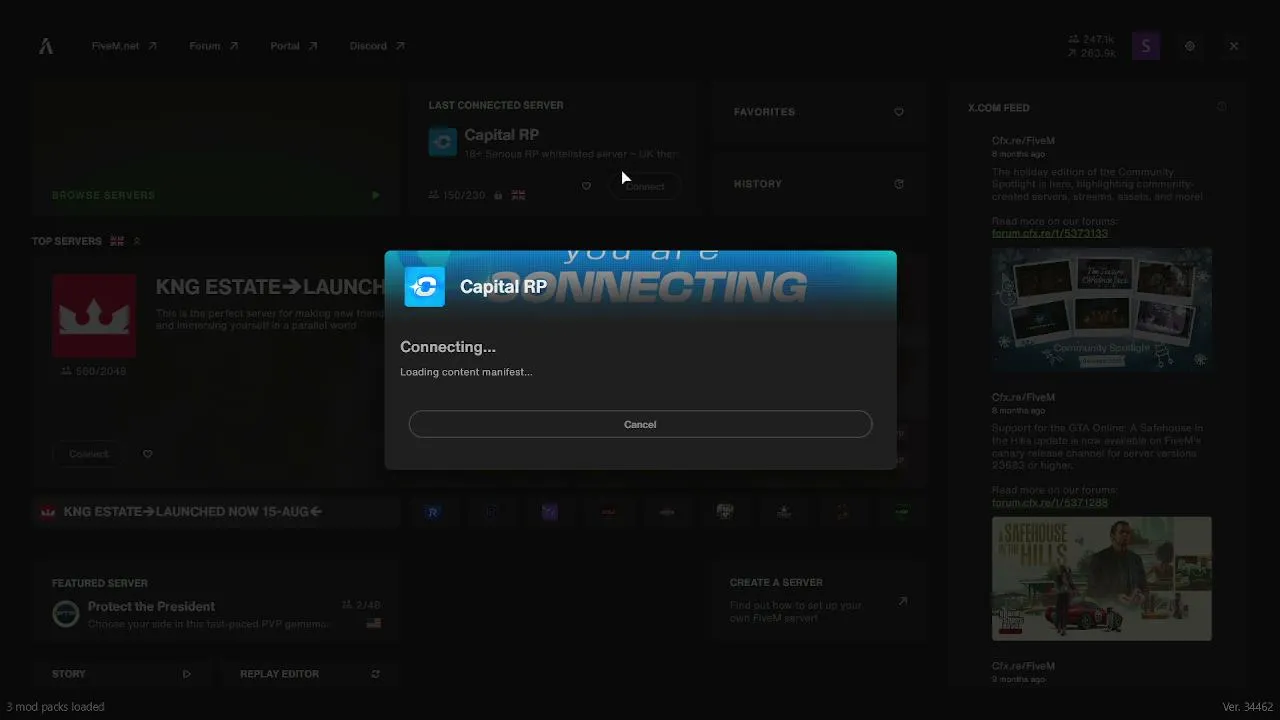The height and width of the screenshot is (720, 1280).
Task: Open the FiveM home logo
Action: click(x=46, y=46)
